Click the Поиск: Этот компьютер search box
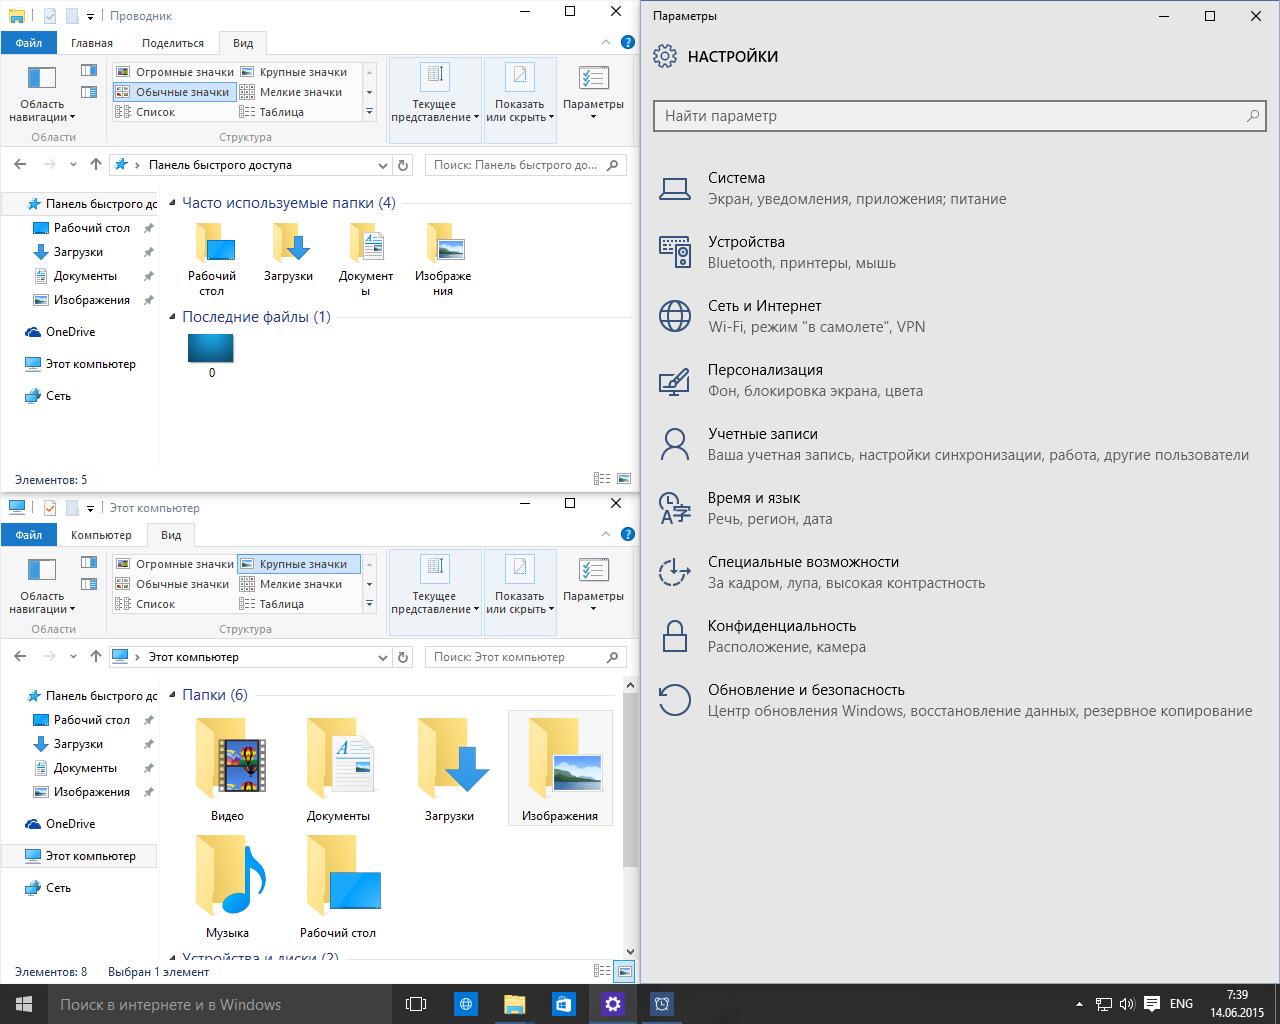Viewport: 1280px width, 1024px height. click(526, 657)
